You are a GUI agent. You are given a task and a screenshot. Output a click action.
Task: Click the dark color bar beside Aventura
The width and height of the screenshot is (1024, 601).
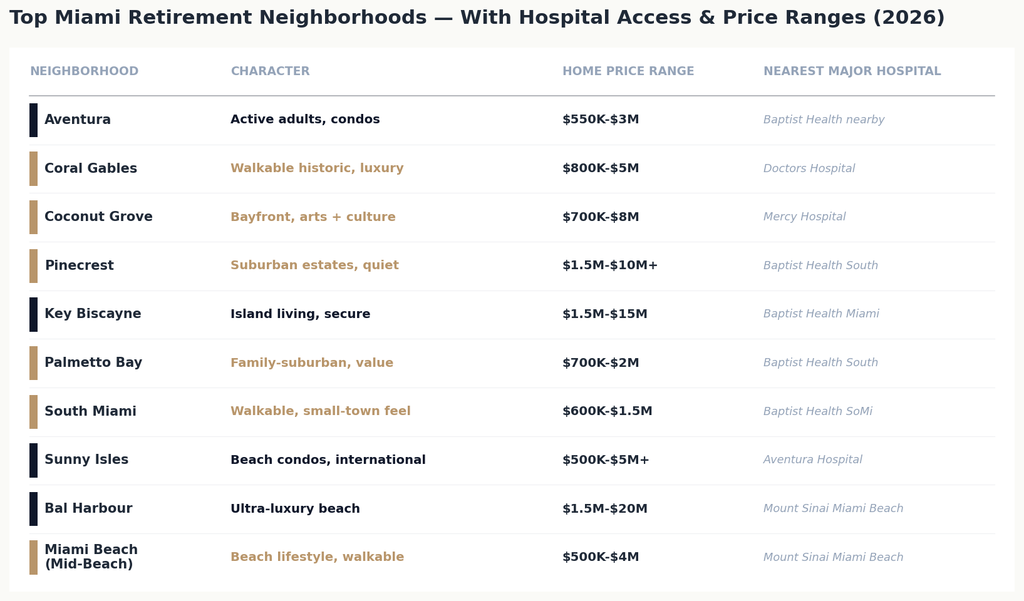(33, 120)
